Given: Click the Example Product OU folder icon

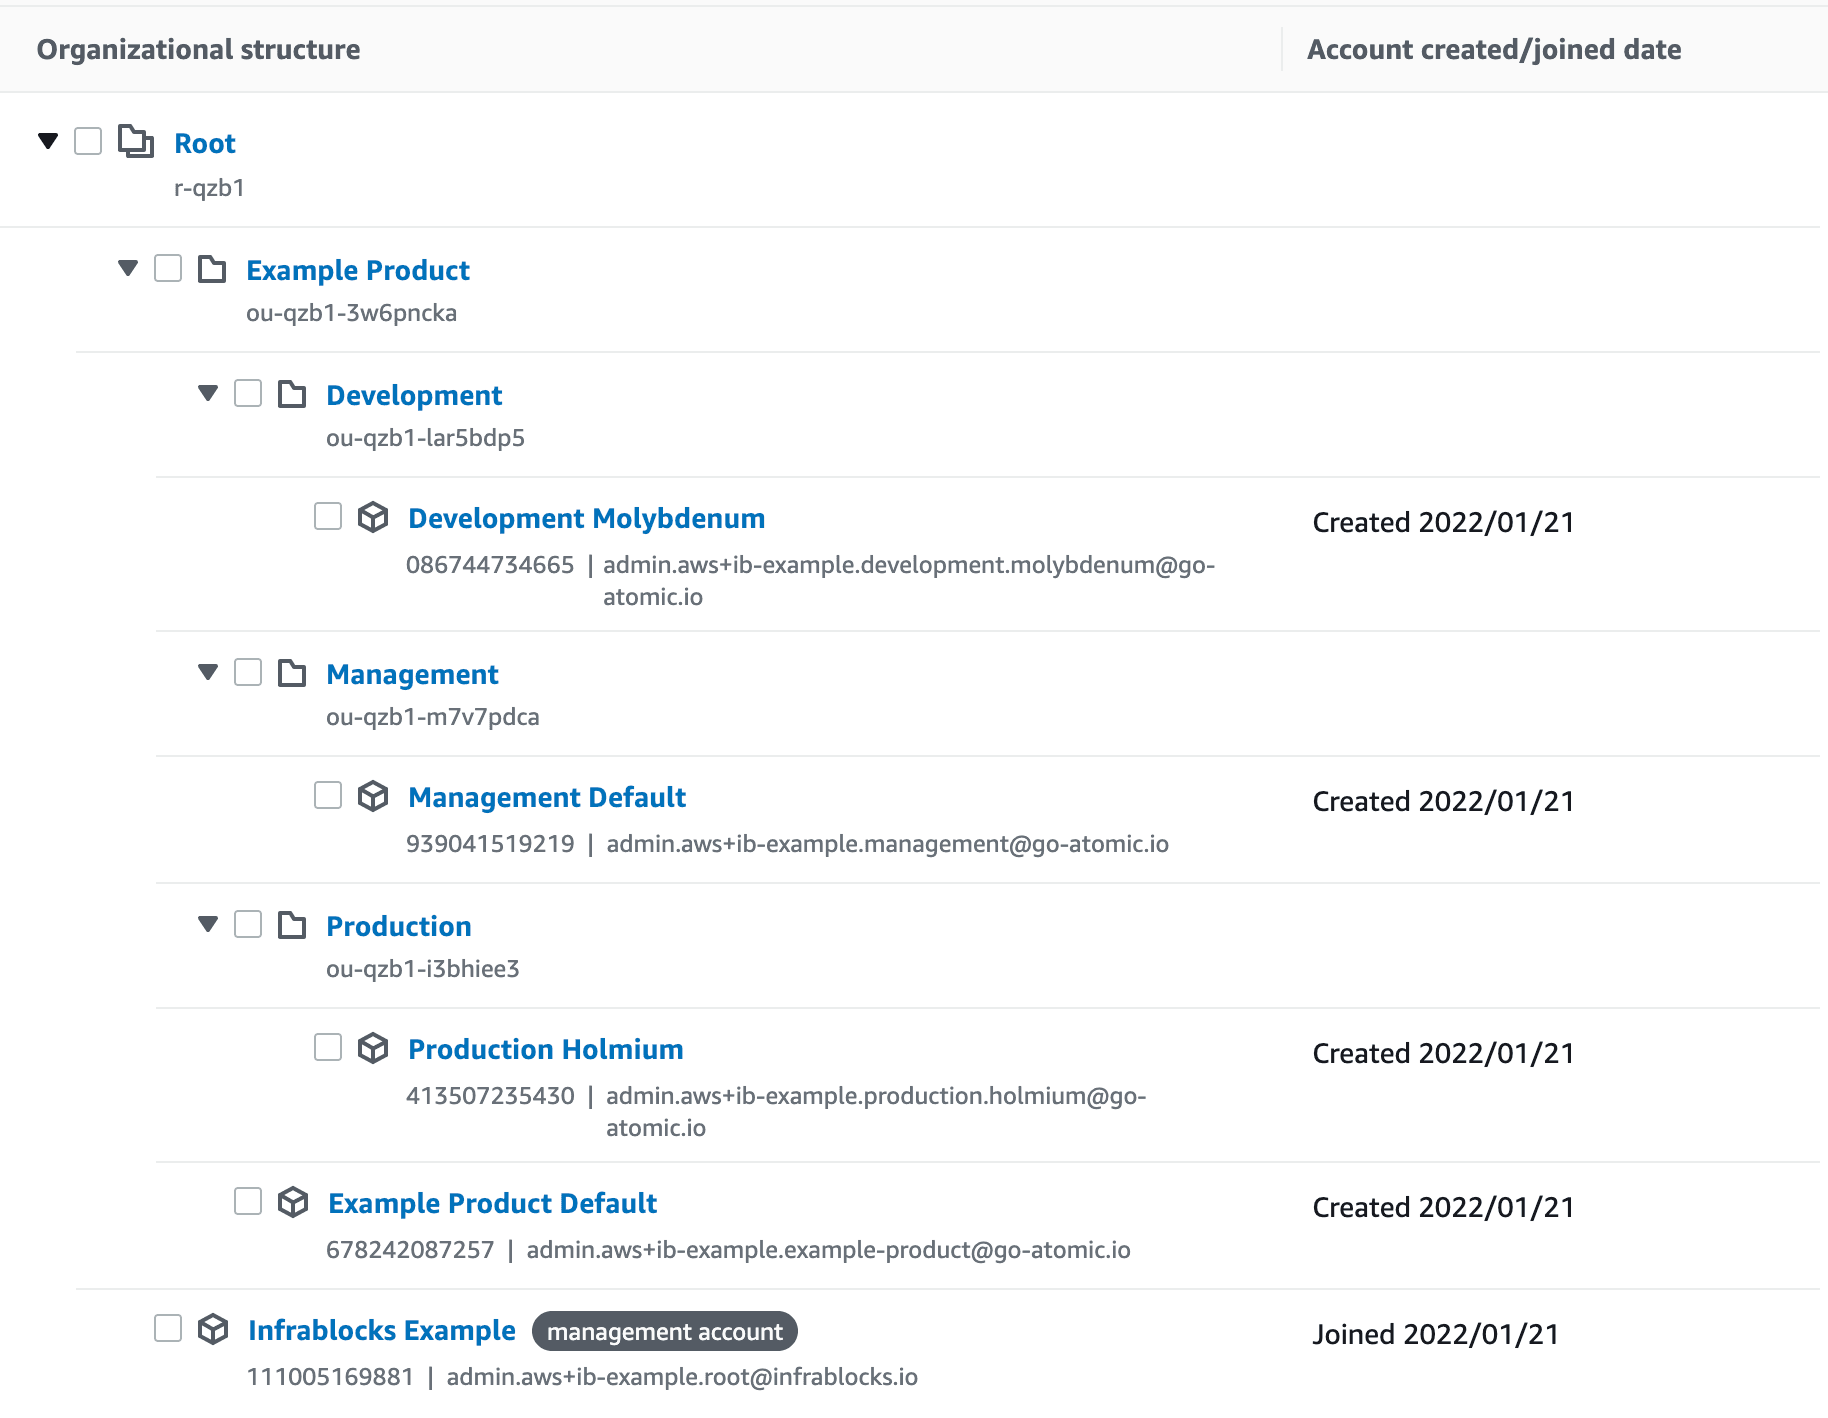Looking at the screenshot, I should [212, 269].
